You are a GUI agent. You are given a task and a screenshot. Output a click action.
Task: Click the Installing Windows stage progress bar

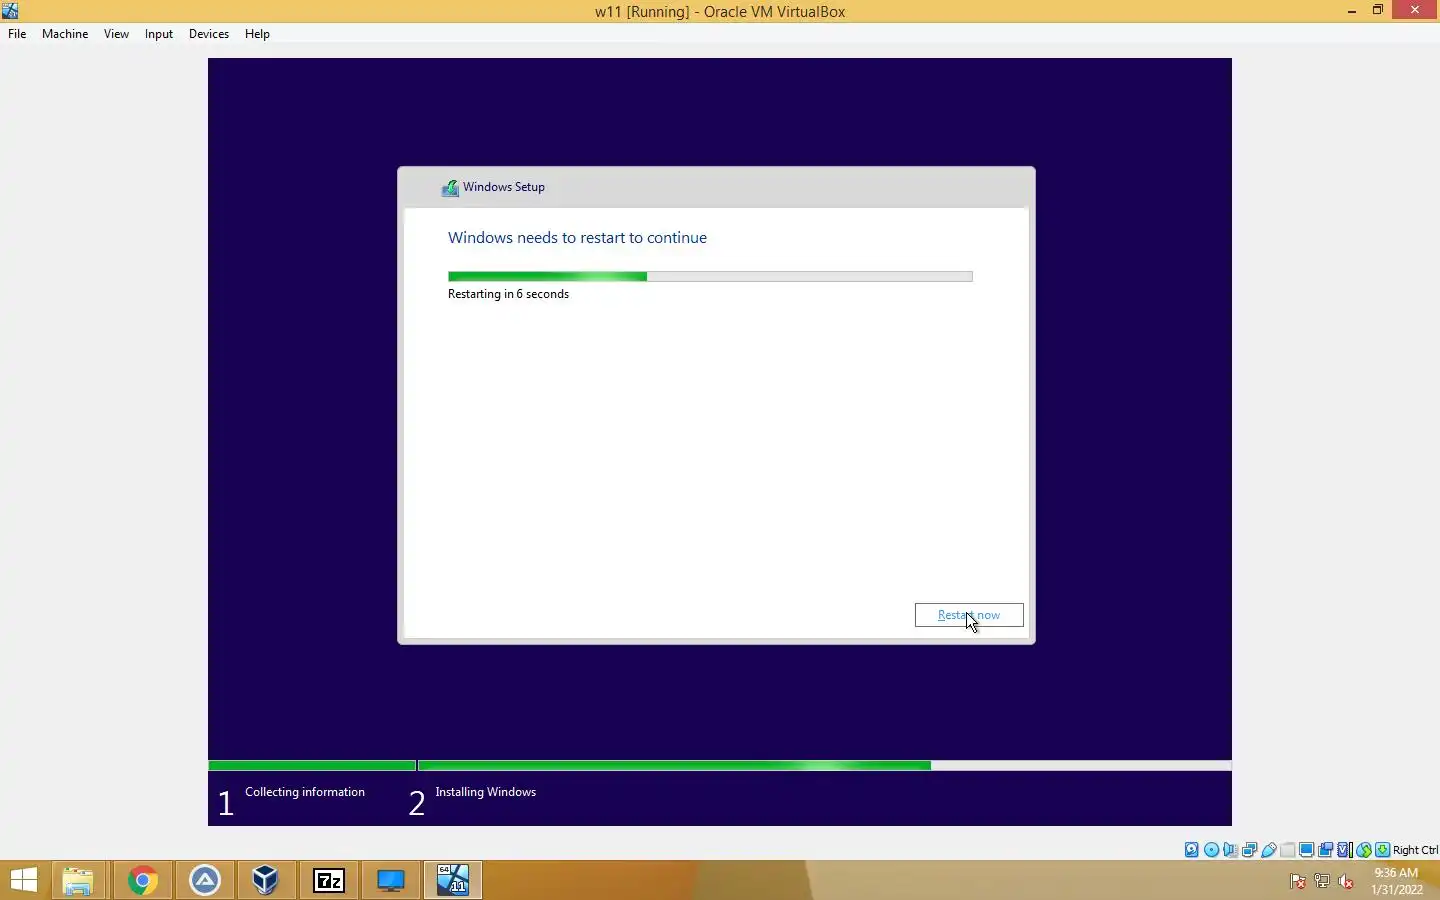pyautogui.click(x=824, y=765)
